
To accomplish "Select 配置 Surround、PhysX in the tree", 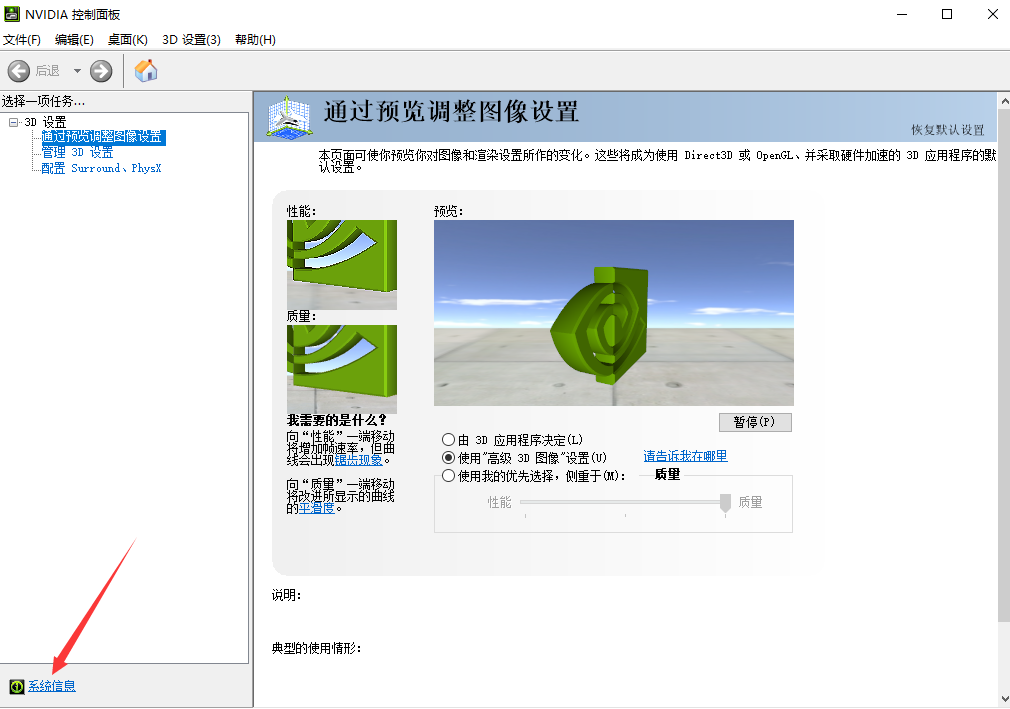I will (x=101, y=168).
